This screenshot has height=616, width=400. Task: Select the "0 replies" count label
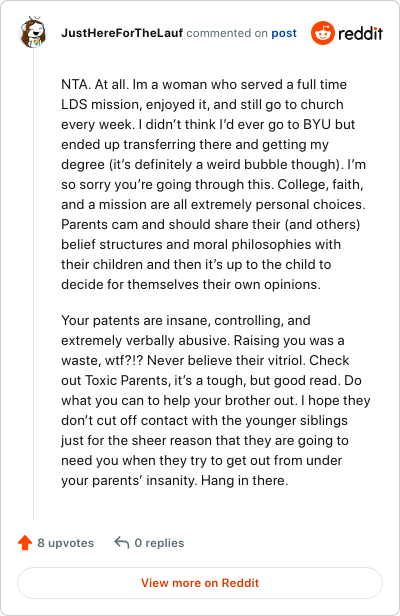pos(159,543)
